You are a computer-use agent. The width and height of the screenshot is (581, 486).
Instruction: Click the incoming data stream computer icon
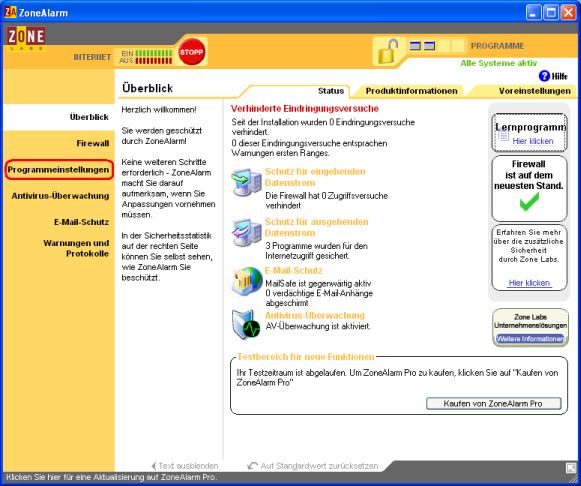246,182
